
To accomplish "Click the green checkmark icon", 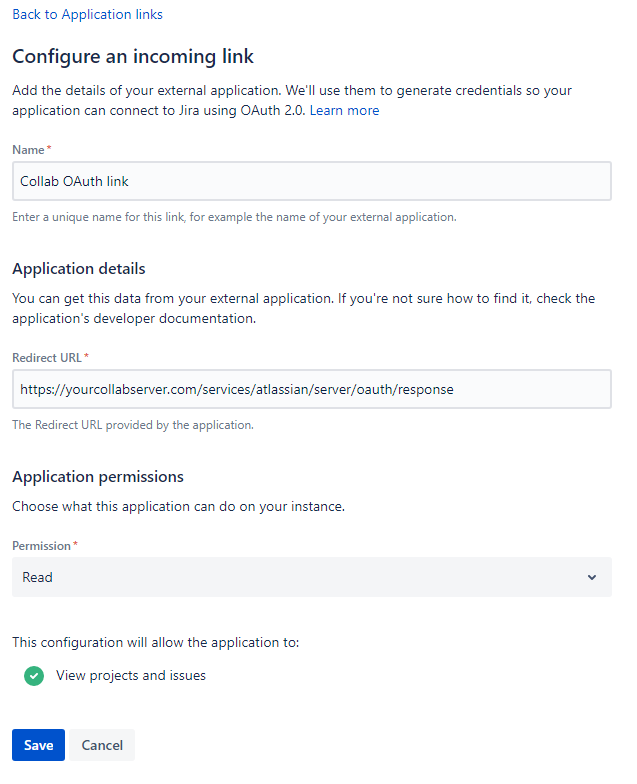I will coord(34,676).
